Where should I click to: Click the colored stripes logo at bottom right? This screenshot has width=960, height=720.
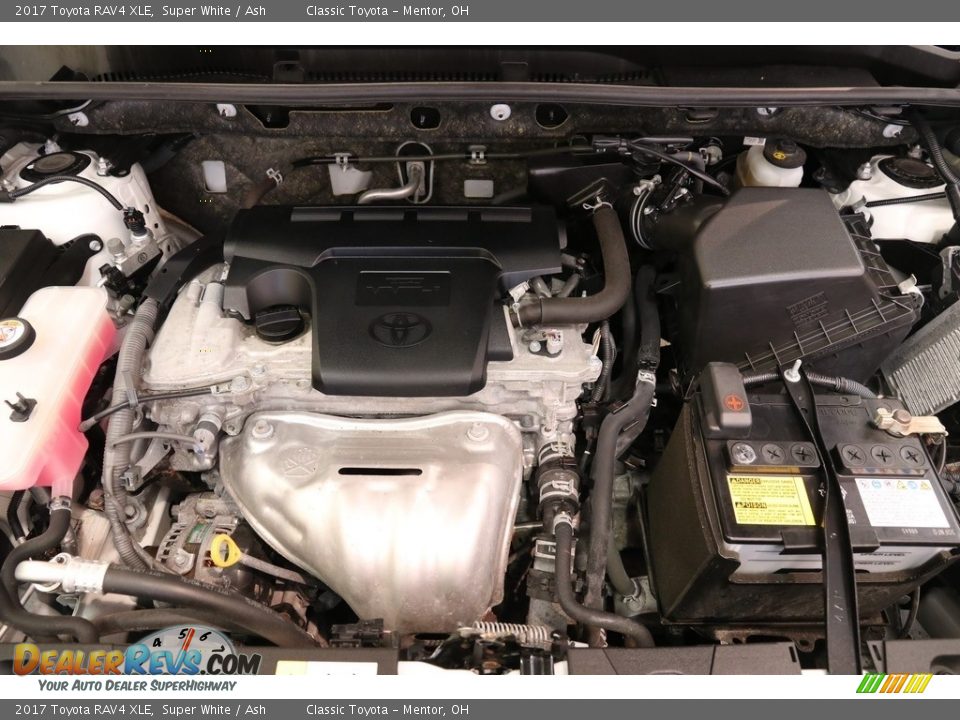[894, 683]
